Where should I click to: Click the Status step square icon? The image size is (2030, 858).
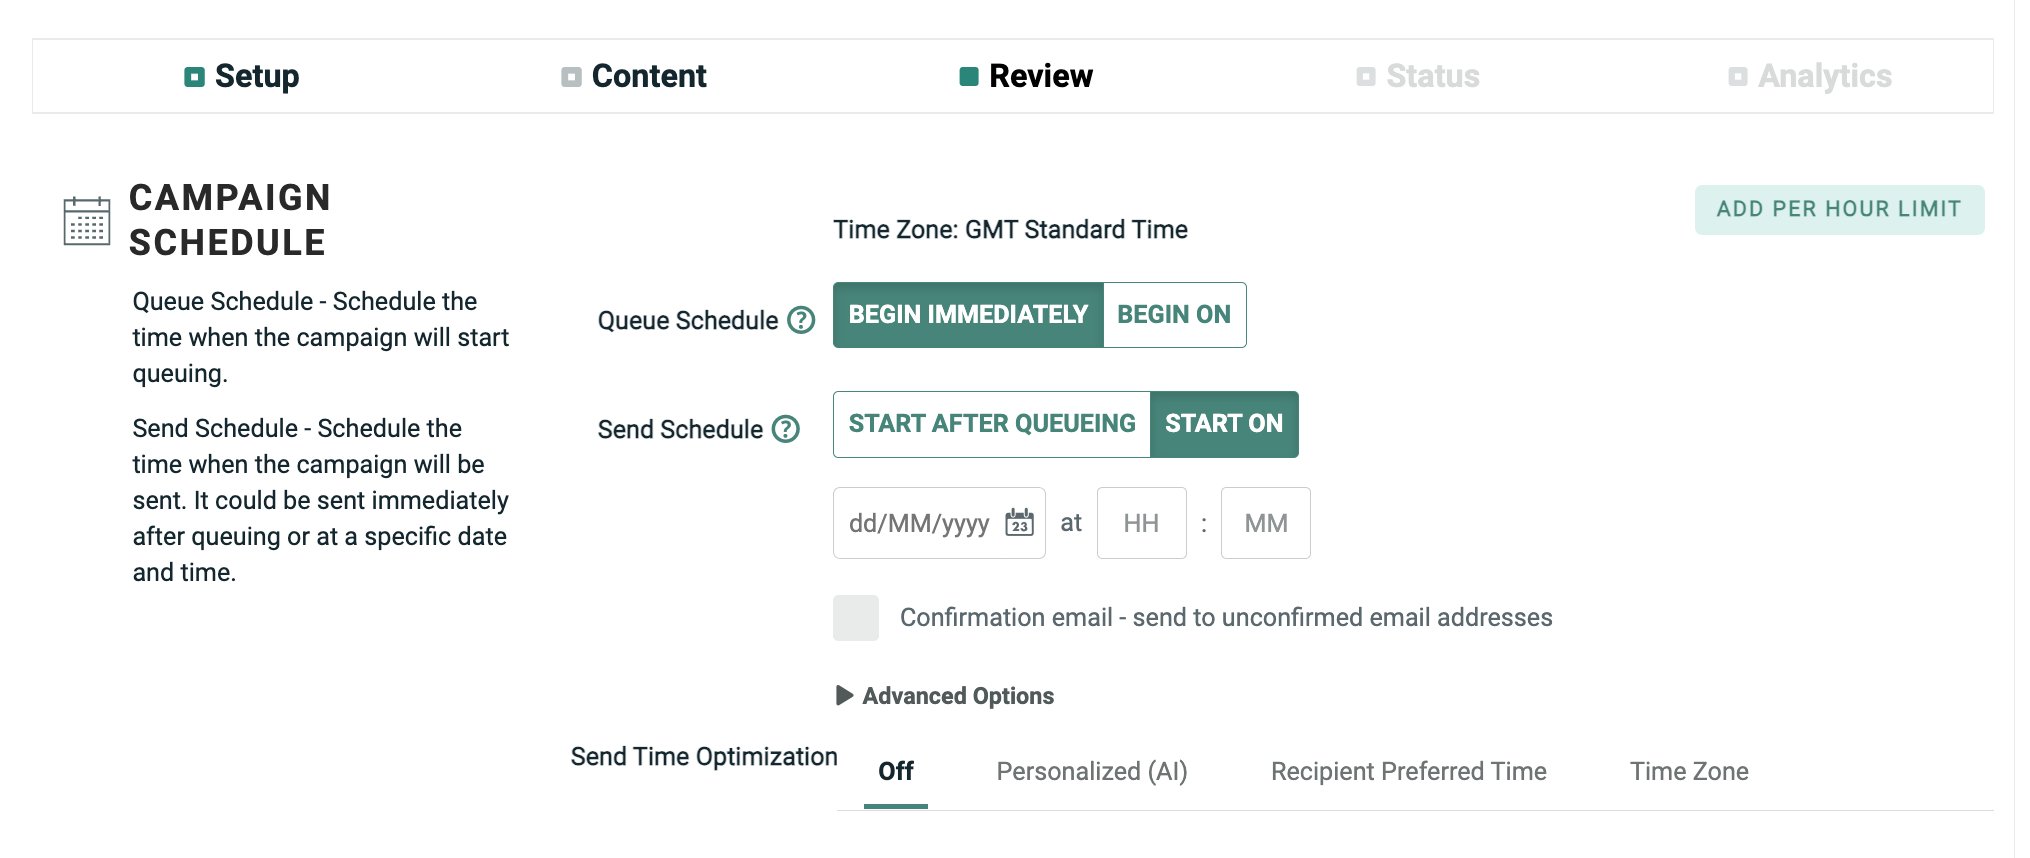(1365, 77)
